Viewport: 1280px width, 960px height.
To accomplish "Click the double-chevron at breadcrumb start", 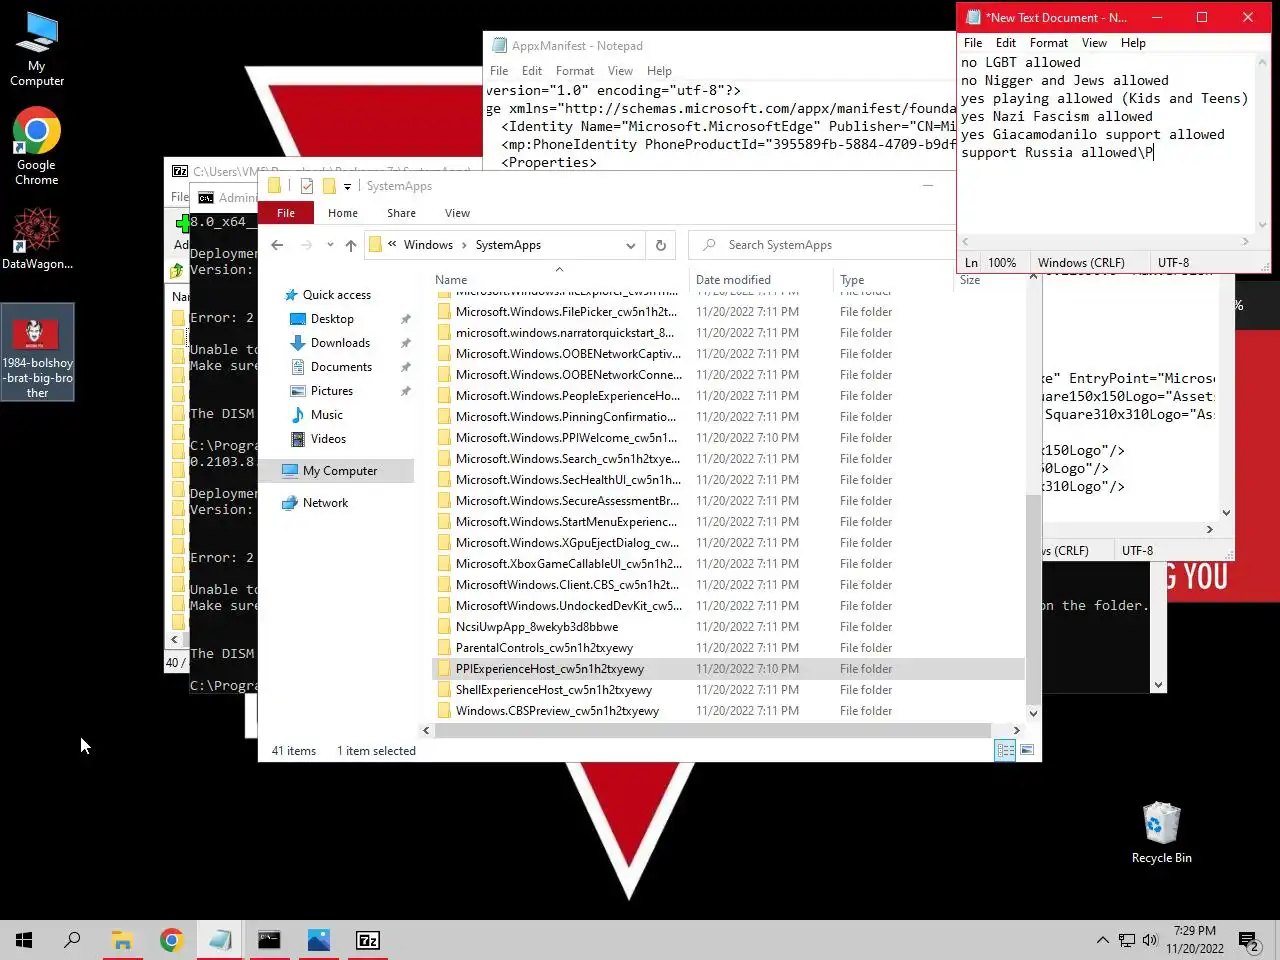I will coord(393,245).
